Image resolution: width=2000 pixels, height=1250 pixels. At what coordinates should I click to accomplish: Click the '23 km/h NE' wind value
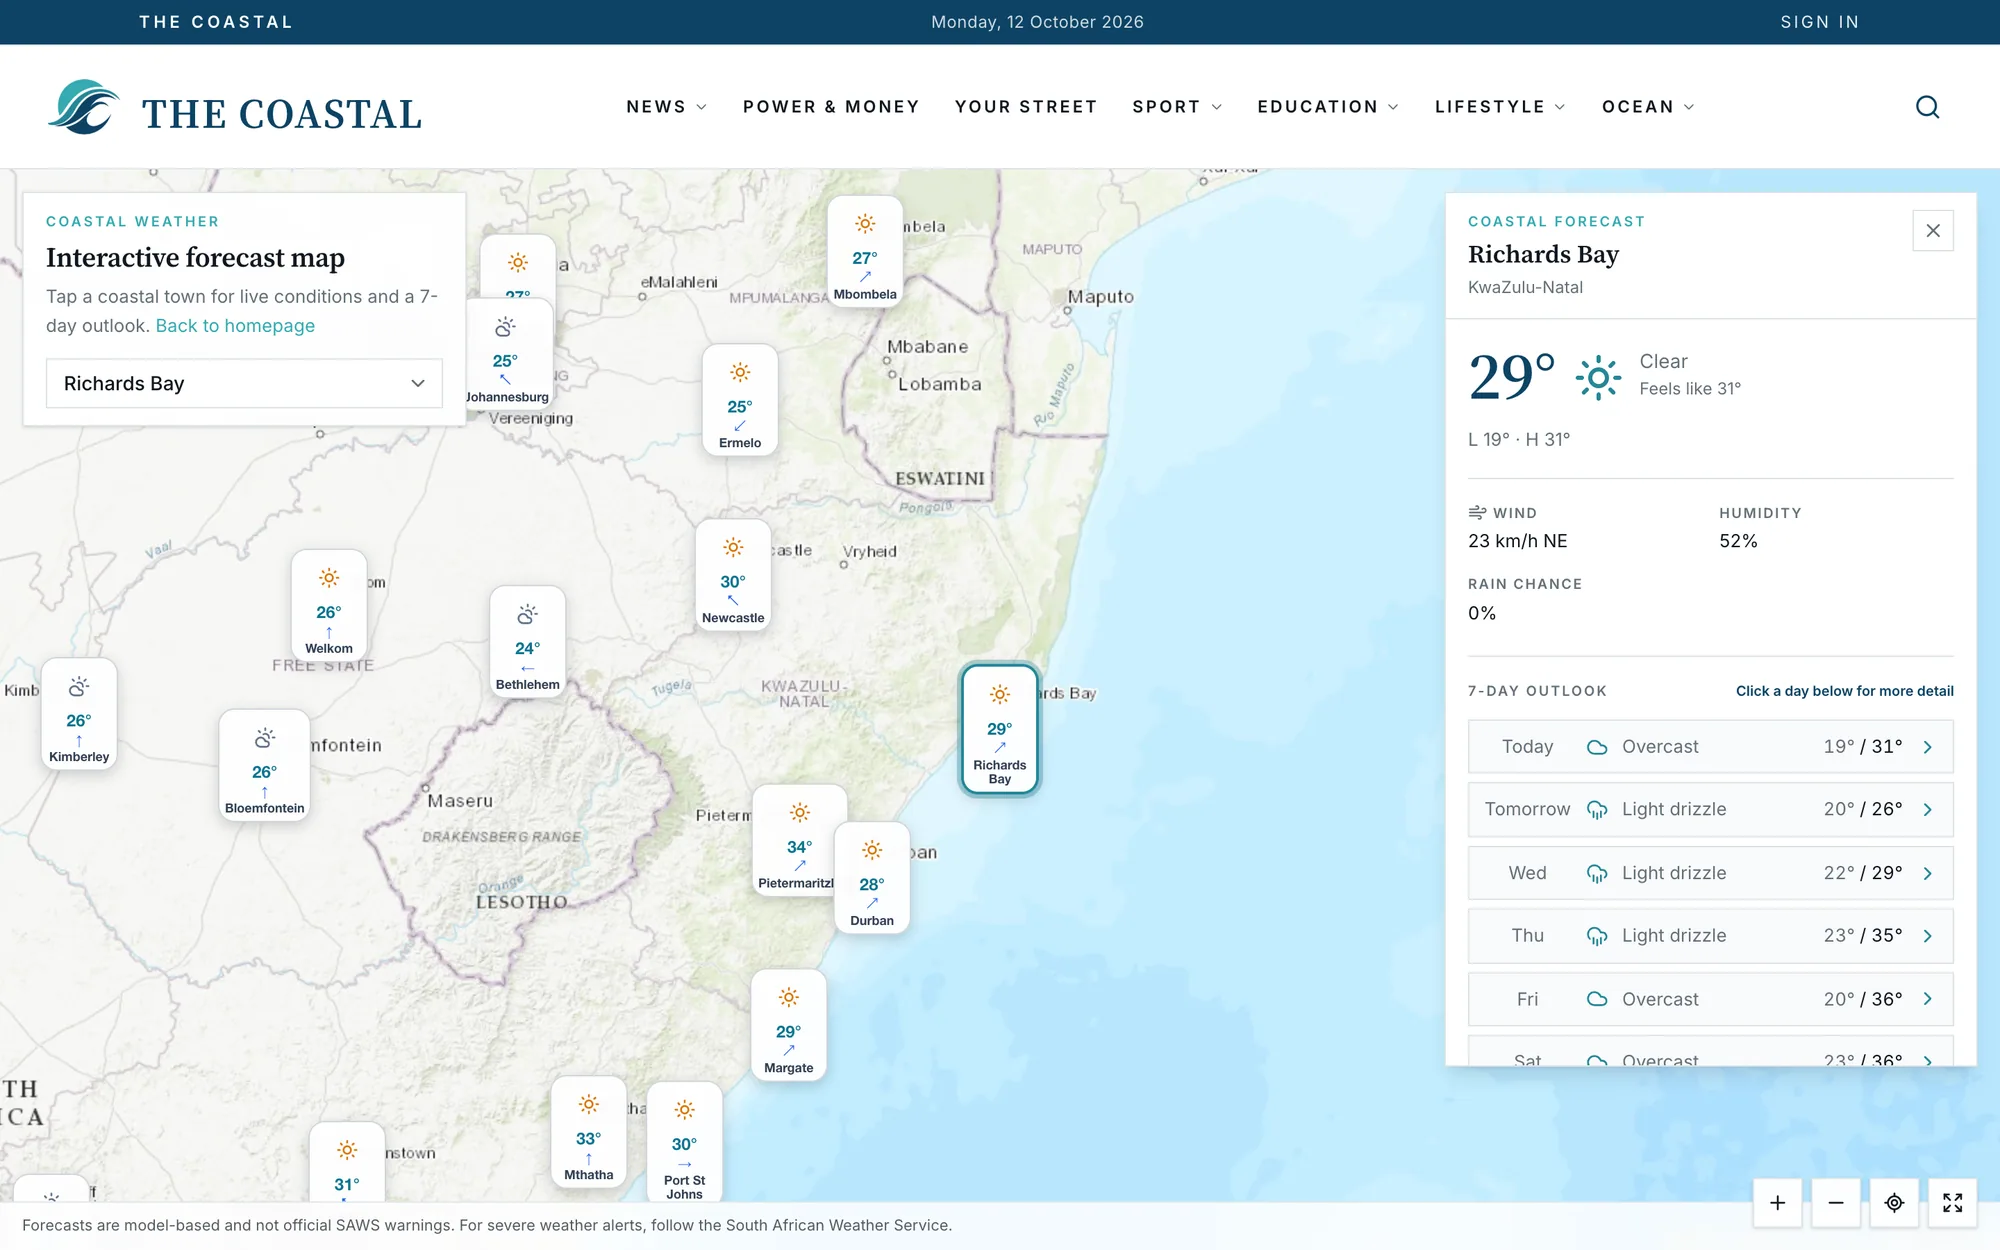[x=1518, y=541]
